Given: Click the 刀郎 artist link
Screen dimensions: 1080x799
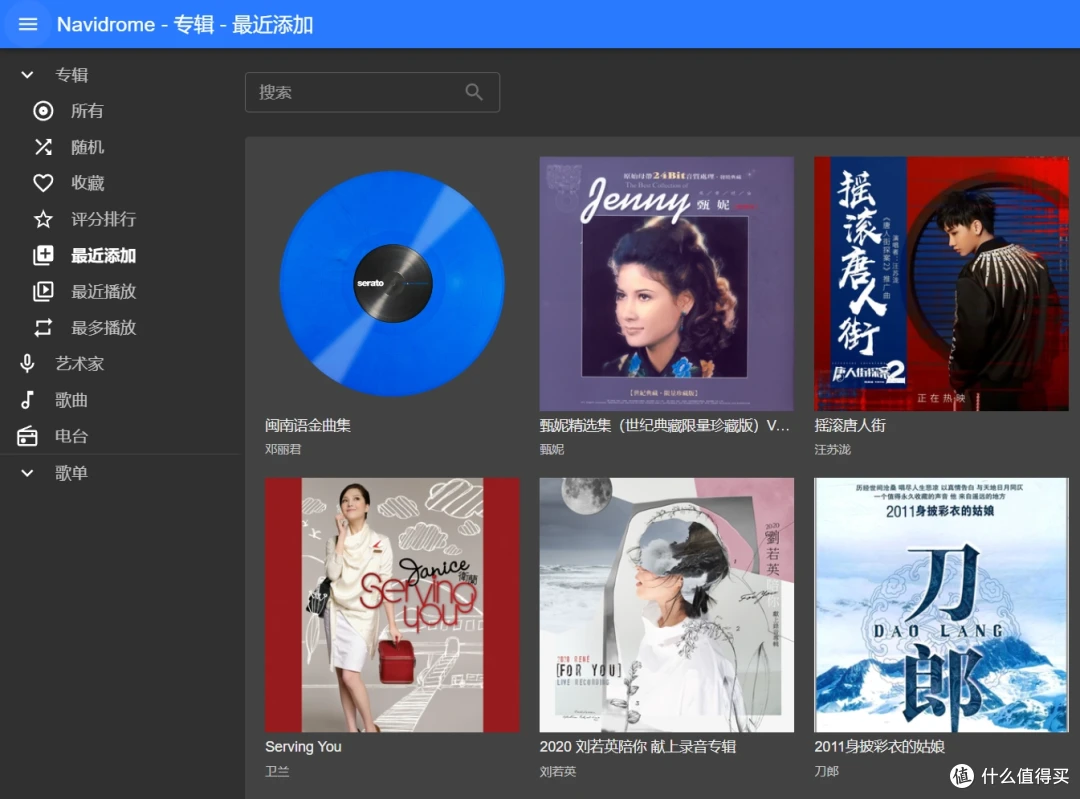Looking at the screenshot, I should pyautogui.click(x=826, y=770).
